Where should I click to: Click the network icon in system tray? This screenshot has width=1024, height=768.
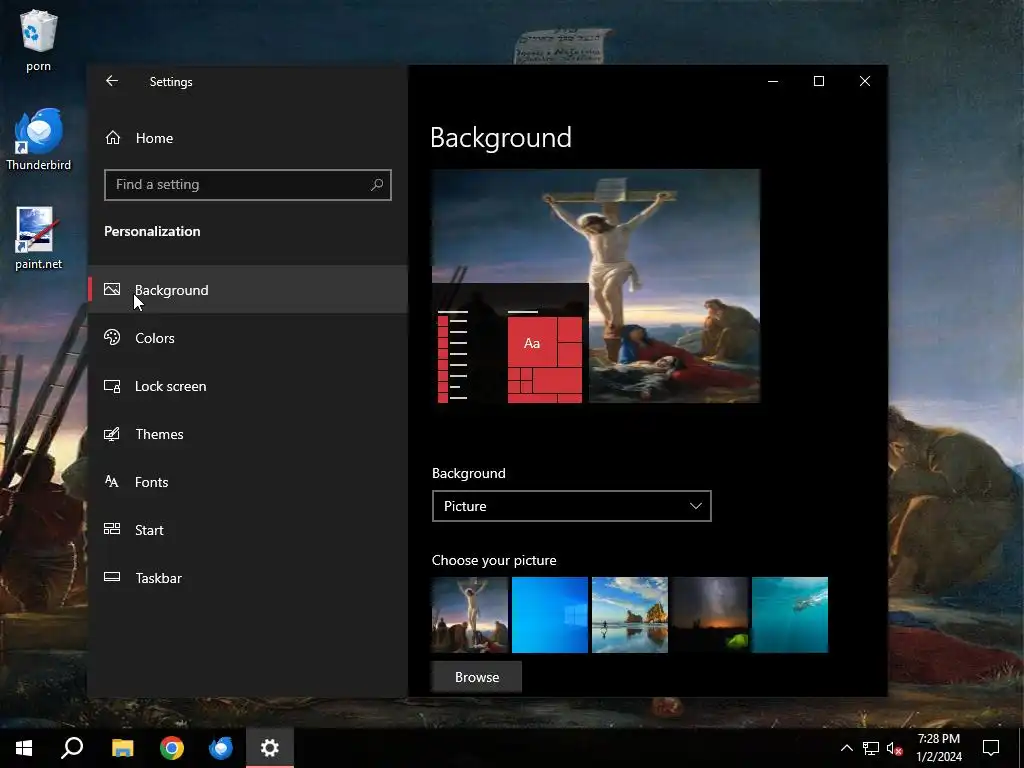[871, 748]
